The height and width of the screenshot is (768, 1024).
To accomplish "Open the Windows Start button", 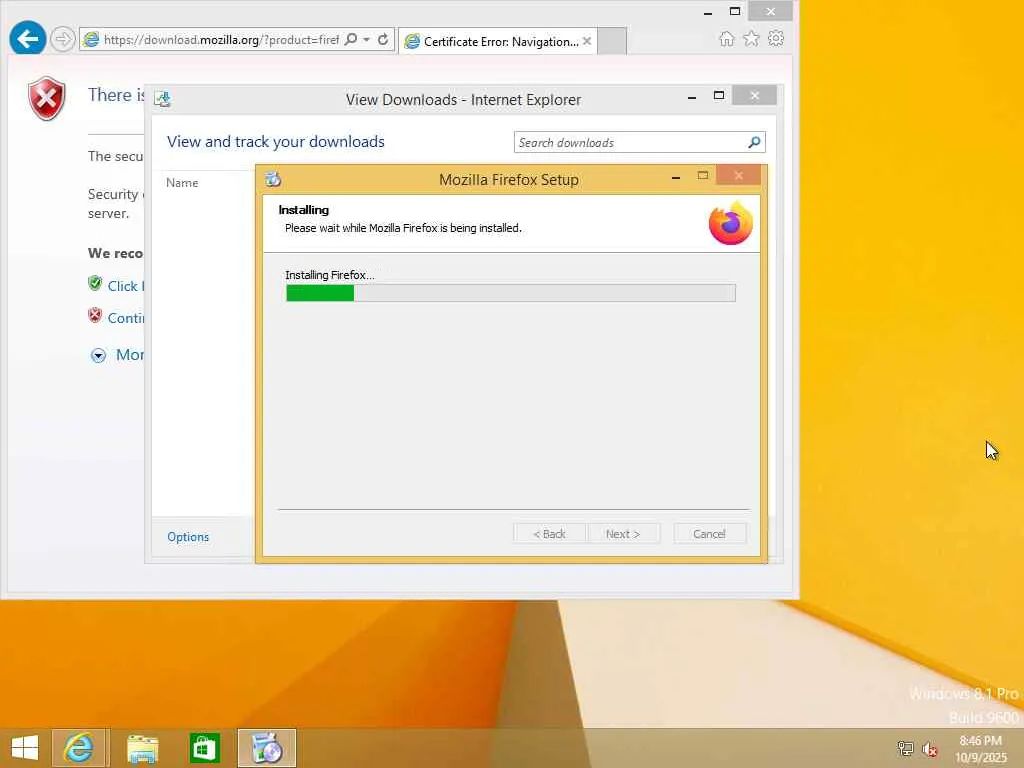I will click(x=25, y=748).
